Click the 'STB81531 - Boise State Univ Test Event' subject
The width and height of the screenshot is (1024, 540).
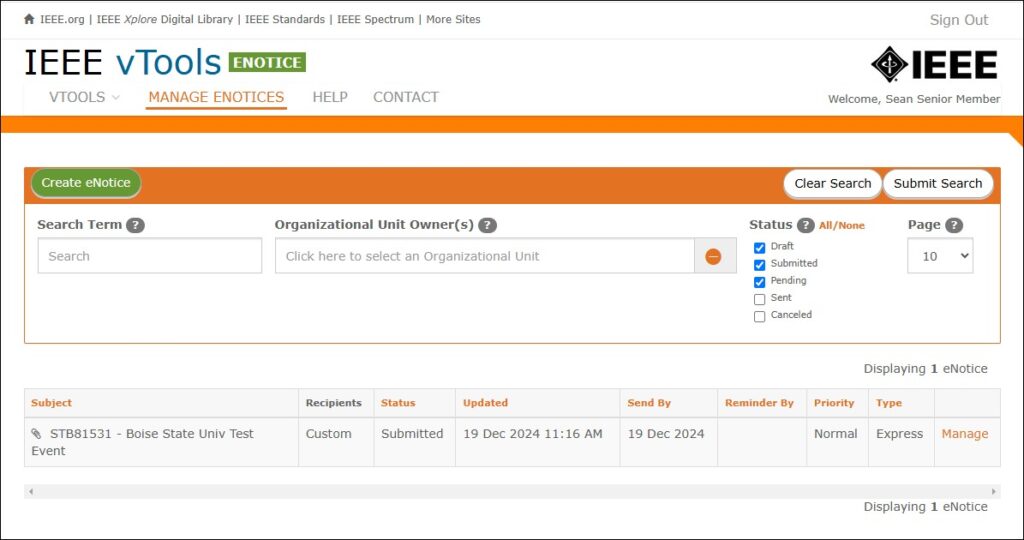[142, 442]
